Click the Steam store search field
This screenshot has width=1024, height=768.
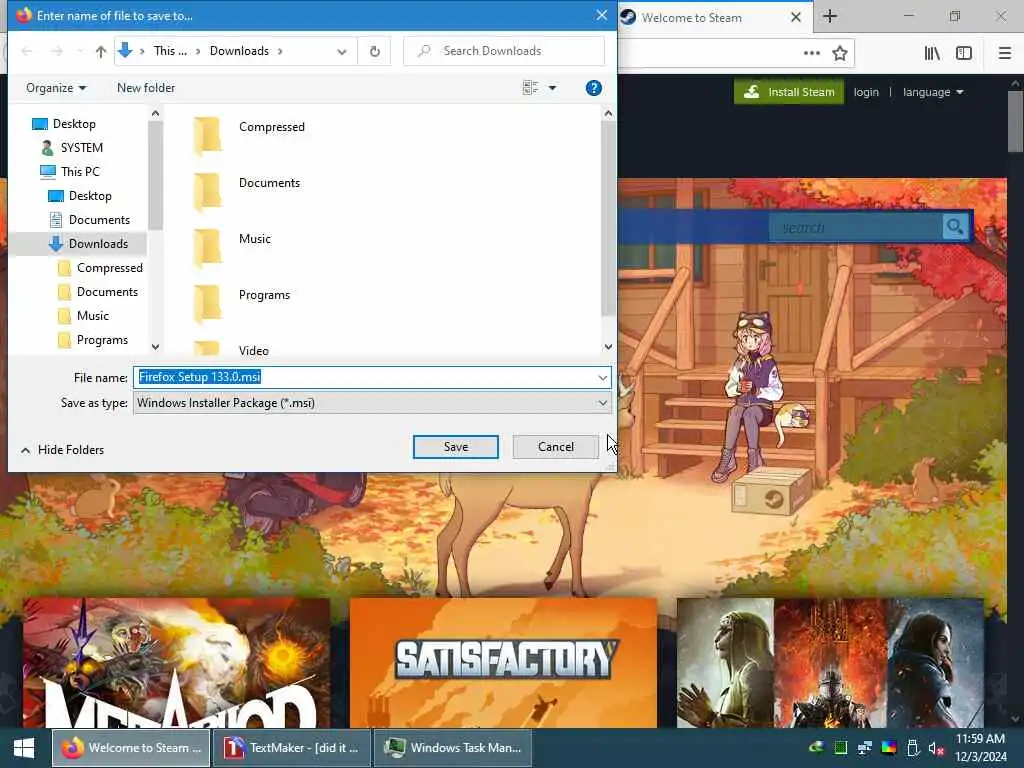pos(856,227)
